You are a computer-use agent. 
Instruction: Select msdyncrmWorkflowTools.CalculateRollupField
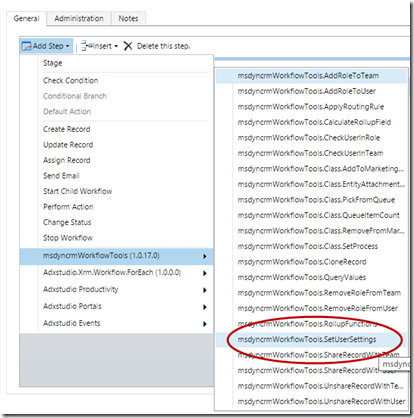coord(314,122)
